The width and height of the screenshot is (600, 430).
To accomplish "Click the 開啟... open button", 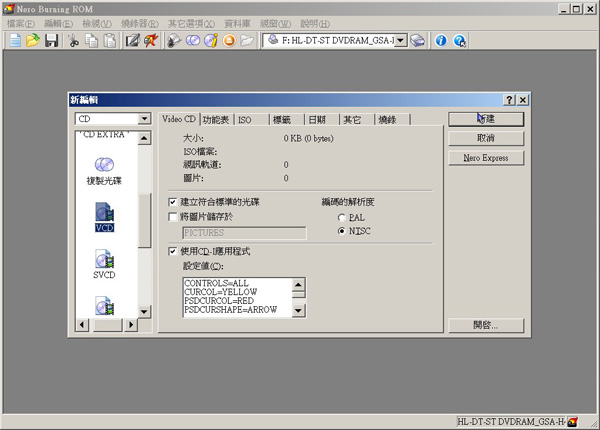I will 486,326.
